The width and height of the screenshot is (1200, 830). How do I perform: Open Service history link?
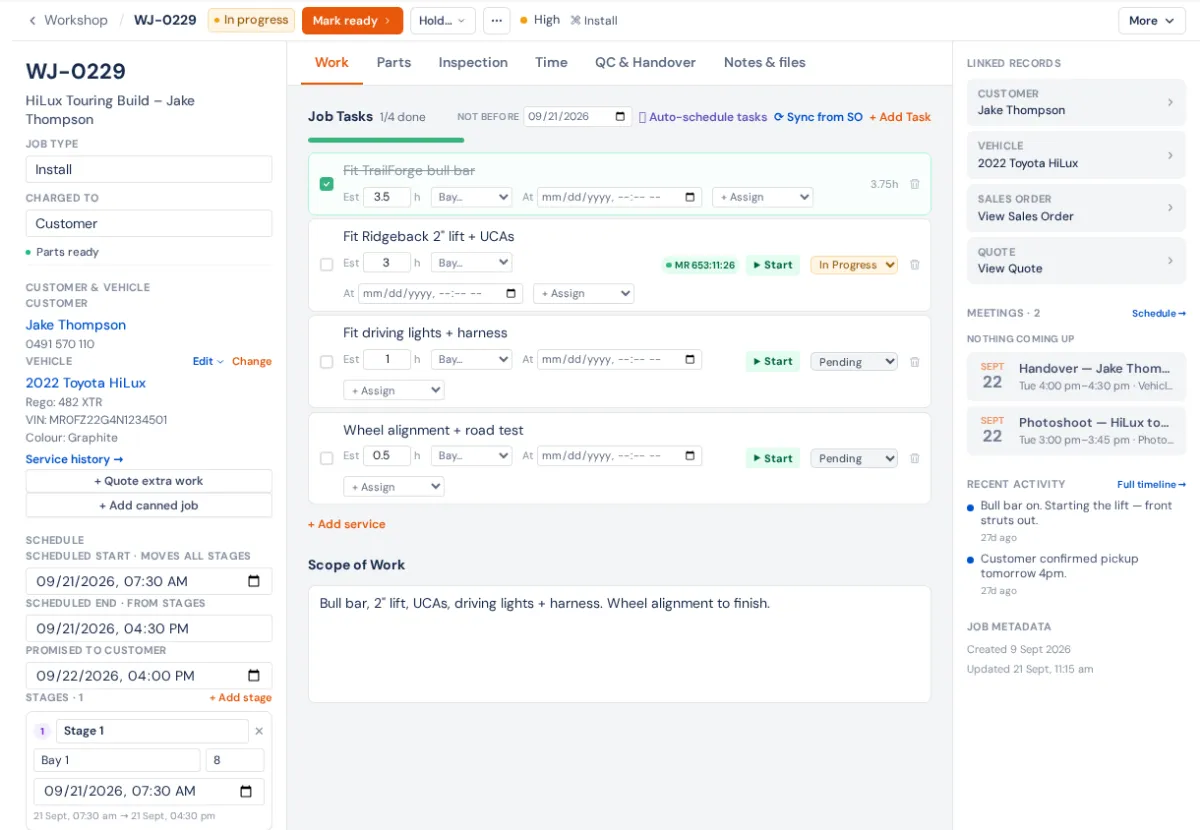tap(74, 459)
